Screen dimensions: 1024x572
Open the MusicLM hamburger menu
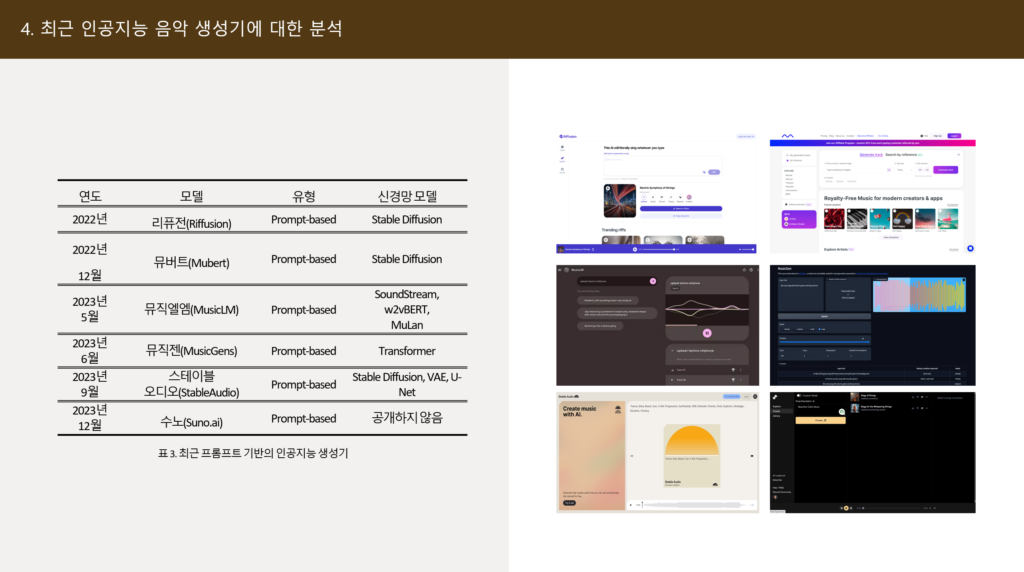tap(561, 270)
